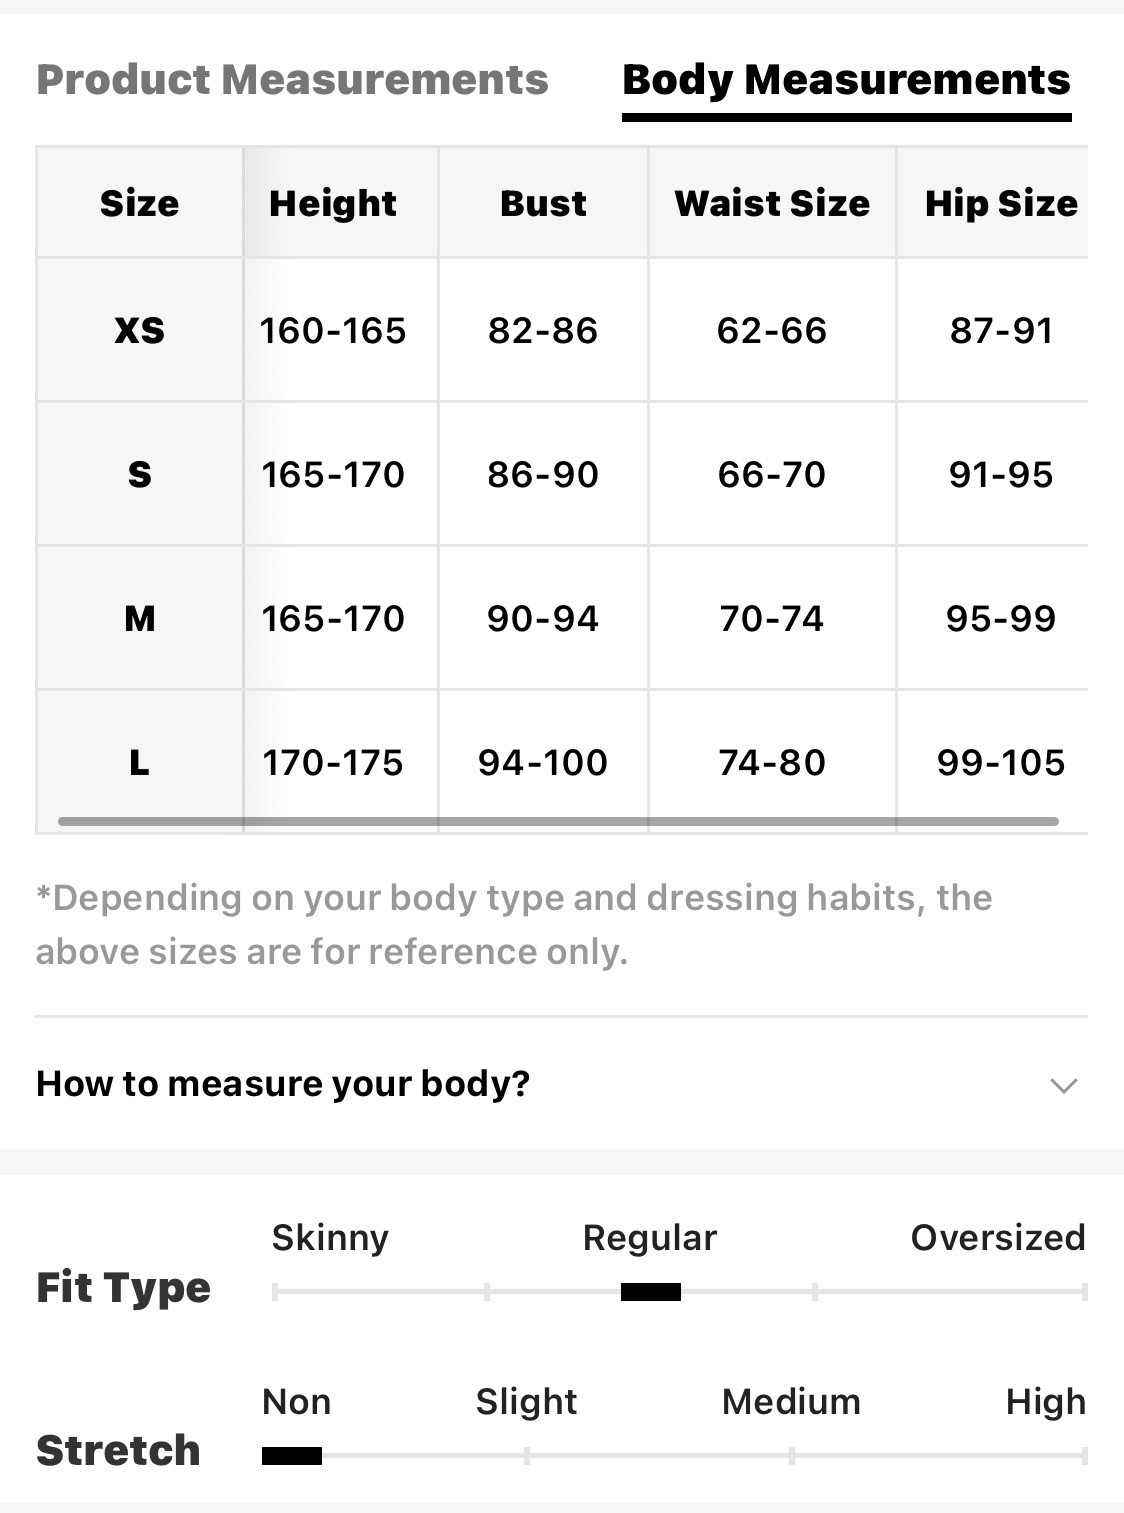1124x1513 pixels.
Task: Click the Oversized label on Fit Type scale
Action: 997,1238
